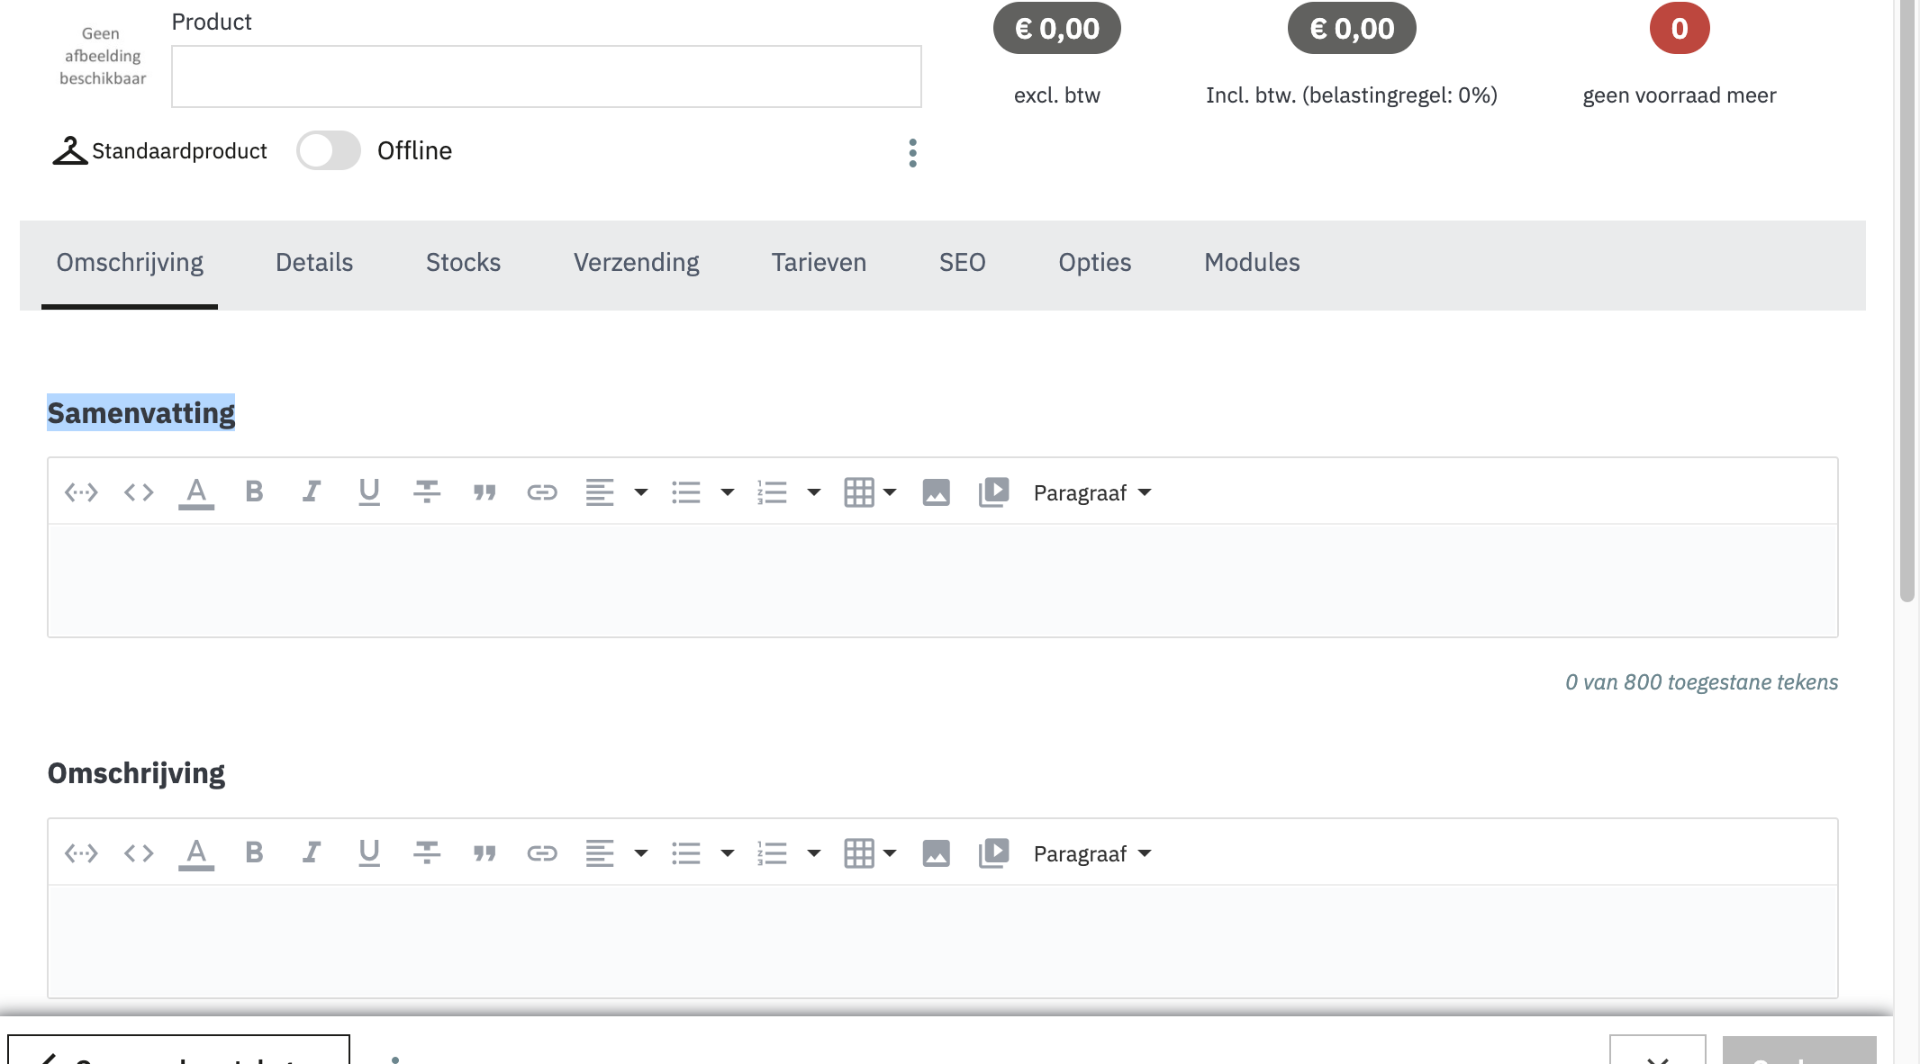Expand numbered list dropdown in Omschrijving toolbar
The width and height of the screenshot is (1920, 1064).
(x=814, y=853)
